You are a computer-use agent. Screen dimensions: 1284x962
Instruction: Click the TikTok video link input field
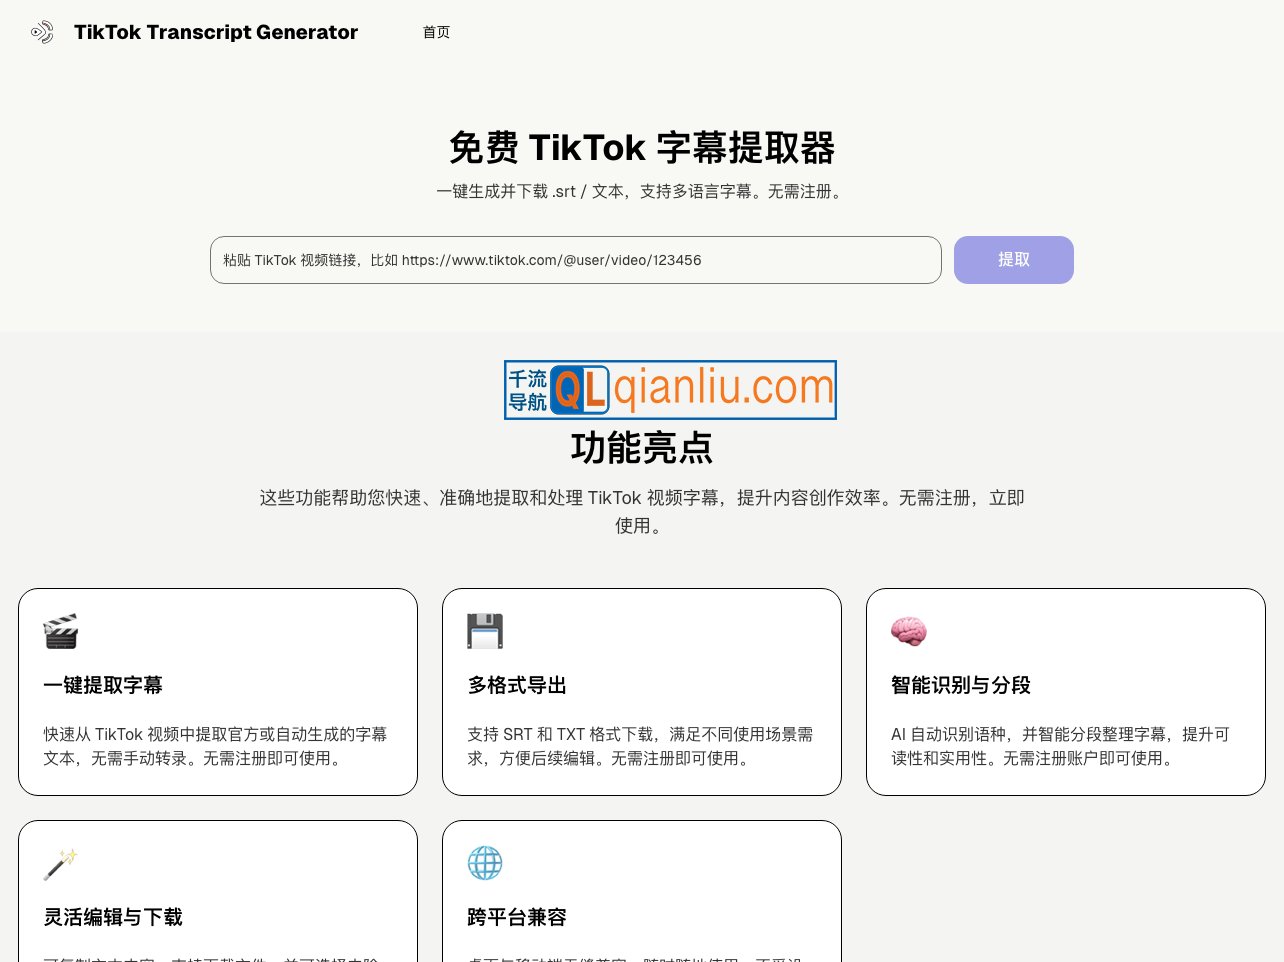(x=576, y=260)
